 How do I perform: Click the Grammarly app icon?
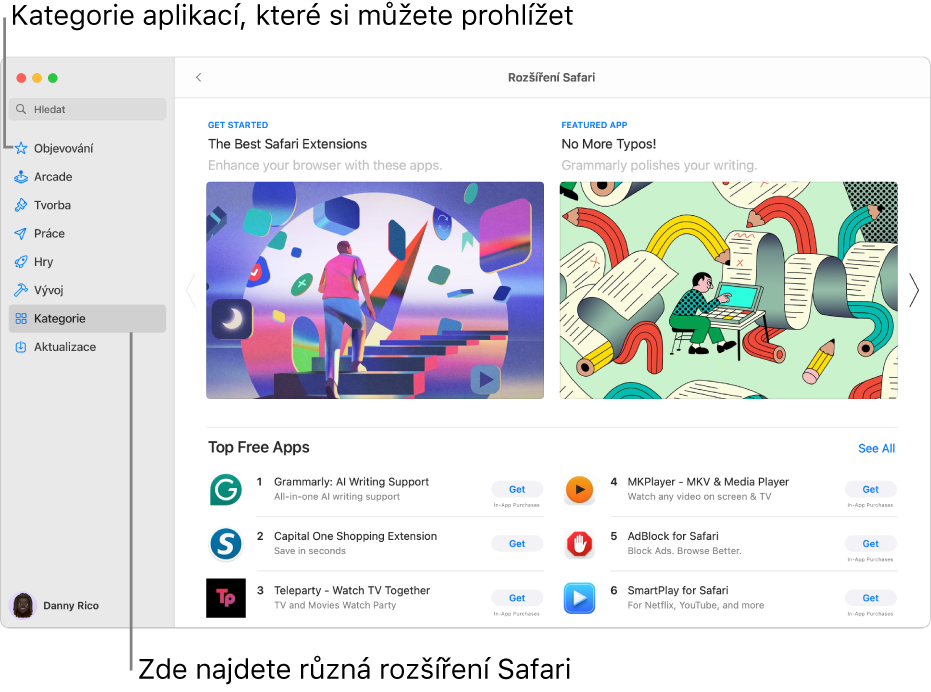(x=225, y=489)
